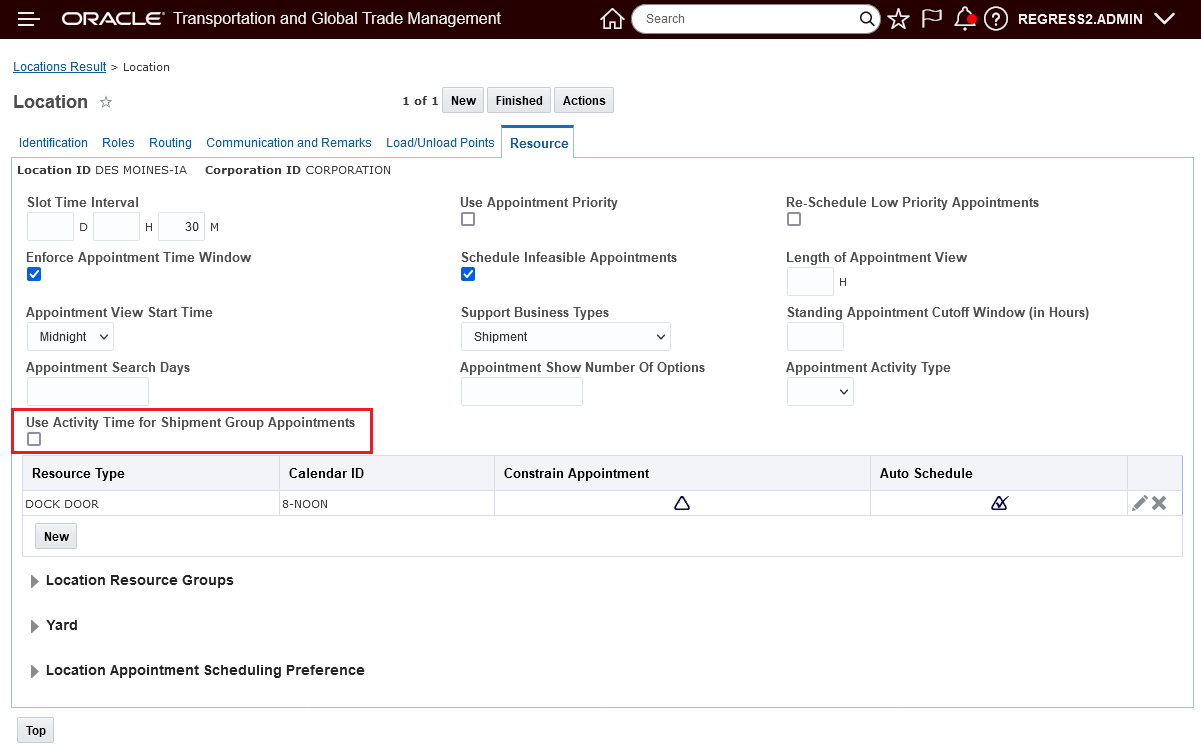Open Appointment View Start Time dropdown
Viewport: 1201px width, 750px height.
coord(70,337)
